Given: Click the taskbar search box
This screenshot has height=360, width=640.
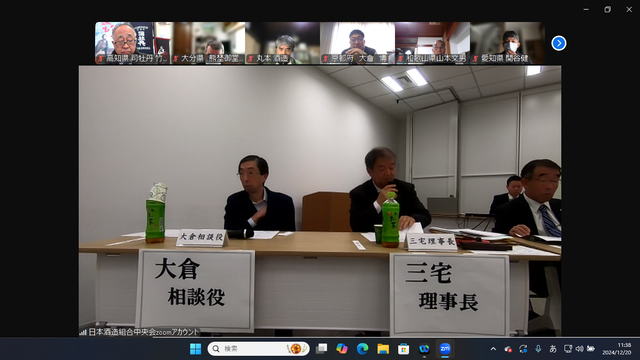Looking at the screenshot, I should [258, 349].
